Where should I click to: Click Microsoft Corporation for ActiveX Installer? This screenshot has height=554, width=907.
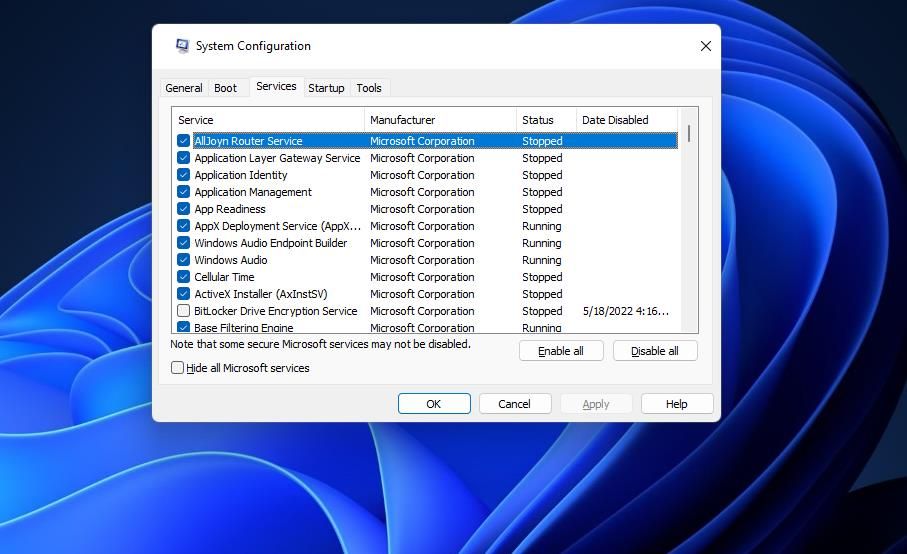coord(422,294)
